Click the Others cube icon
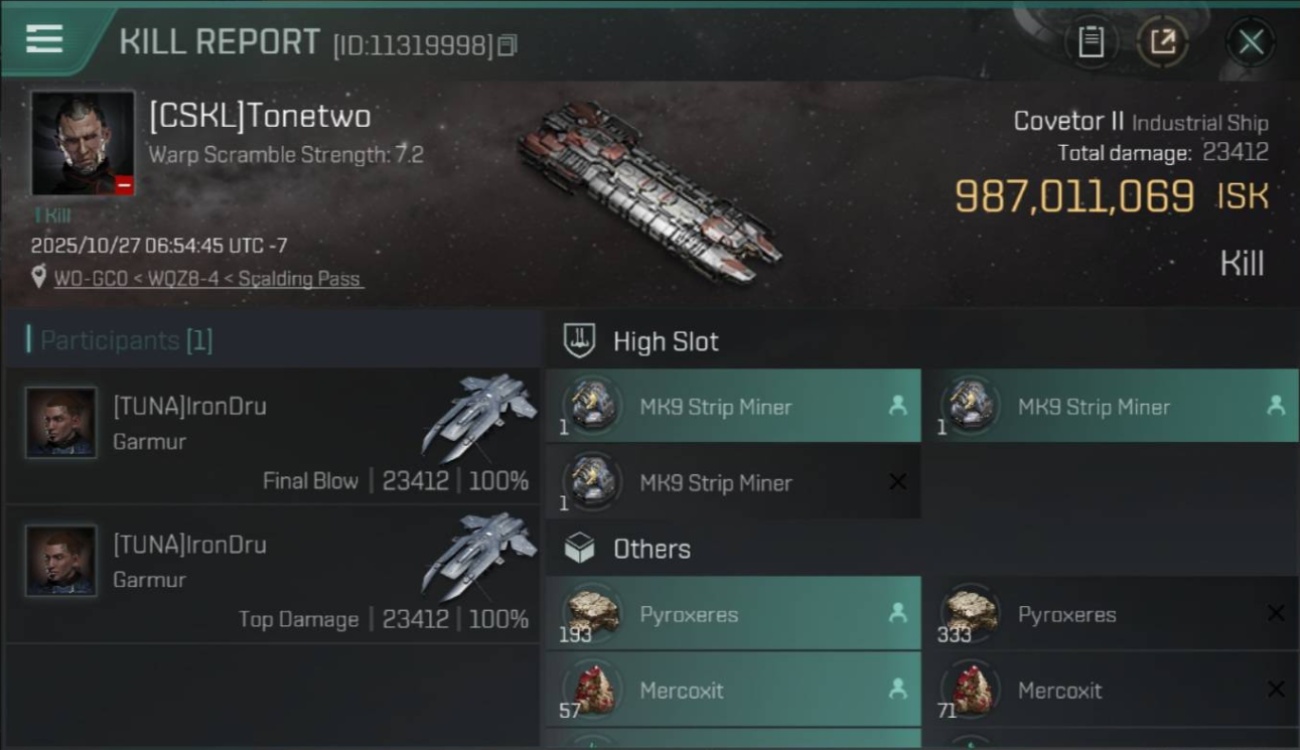Viewport: 1300px width, 750px height. pyautogui.click(x=580, y=548)
